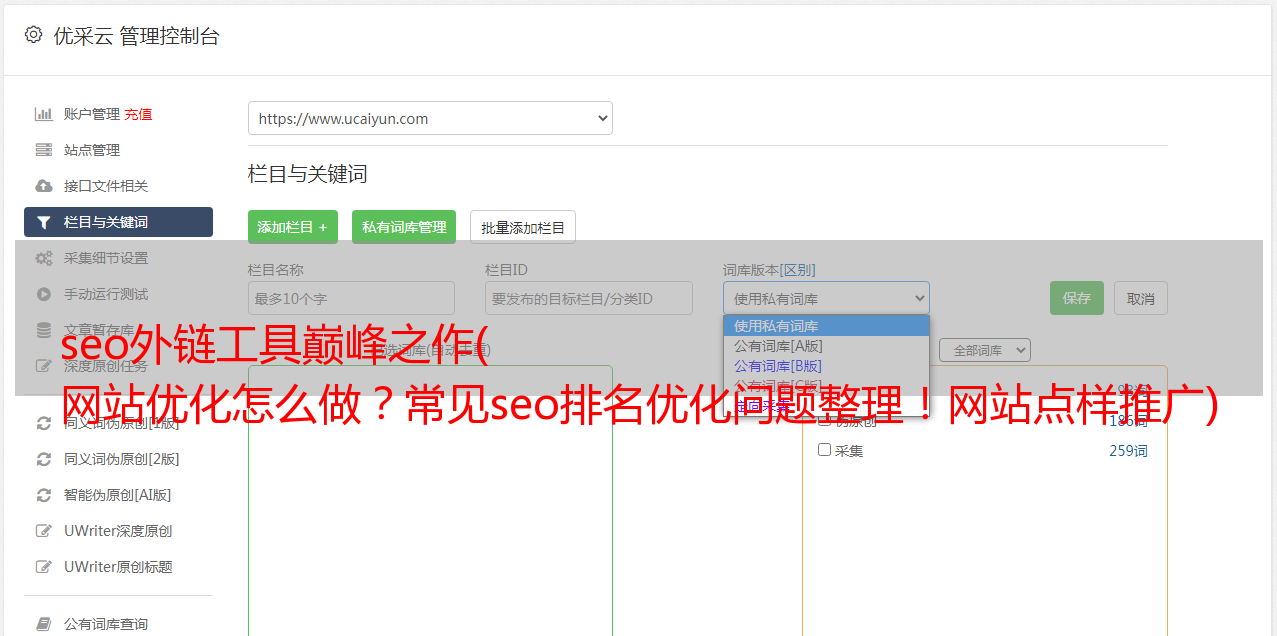Viewport: 1277px width, 636px height.
Task: Check the 采集 checkbox
Action: tap(824, 450)
